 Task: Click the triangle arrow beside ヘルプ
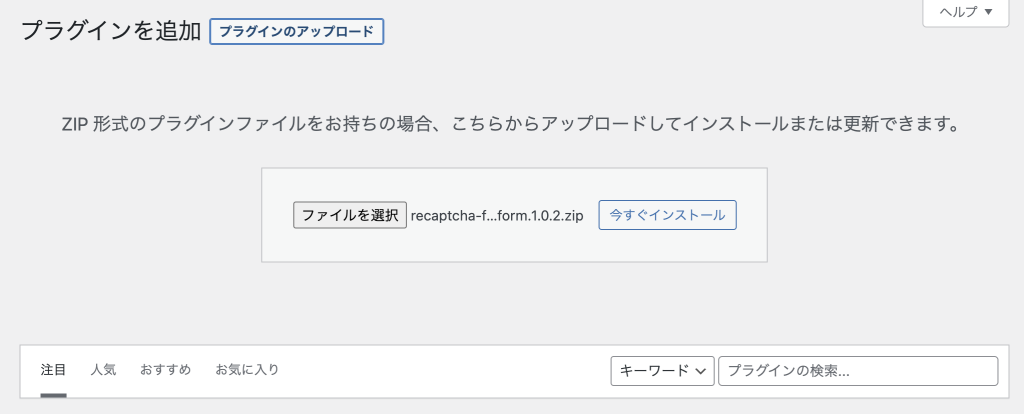coord(989,12)
